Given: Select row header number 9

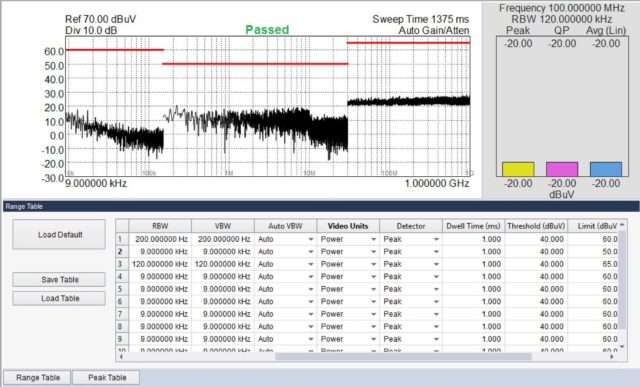Looking at the screenshot, I should click(x=122, y=339).
